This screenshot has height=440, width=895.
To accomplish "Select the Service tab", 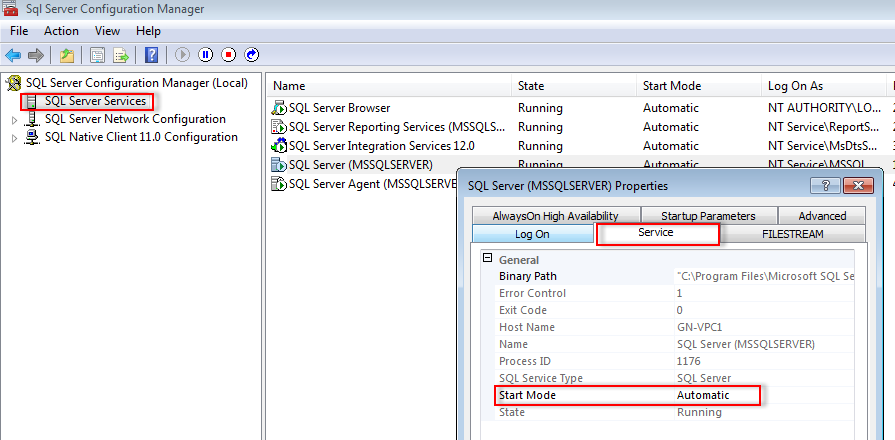I will pos(656,233).
